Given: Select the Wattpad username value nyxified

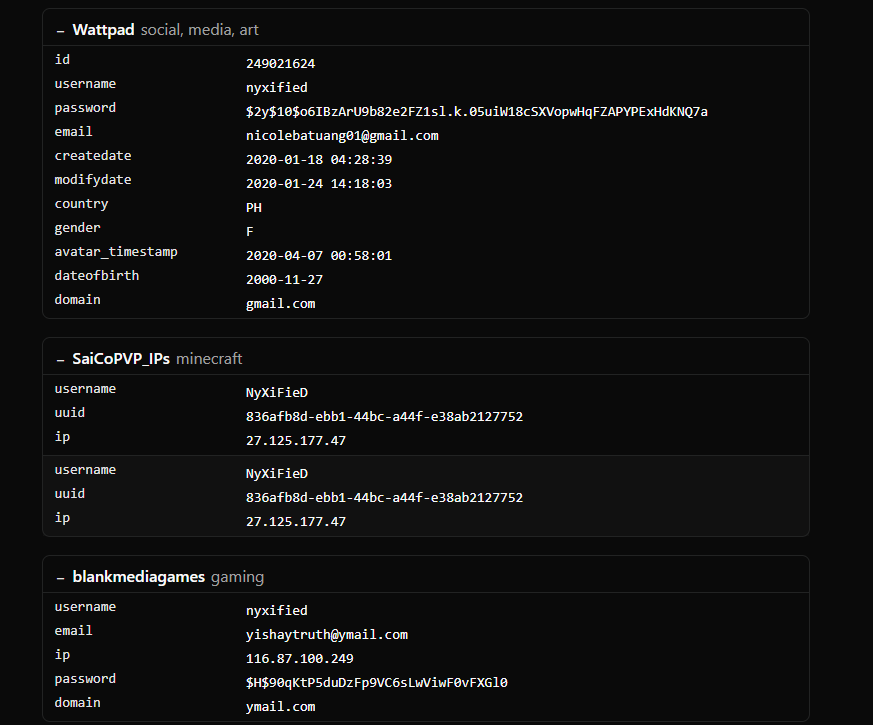Looking at the screenshot, I should click(x=277, y=88).
